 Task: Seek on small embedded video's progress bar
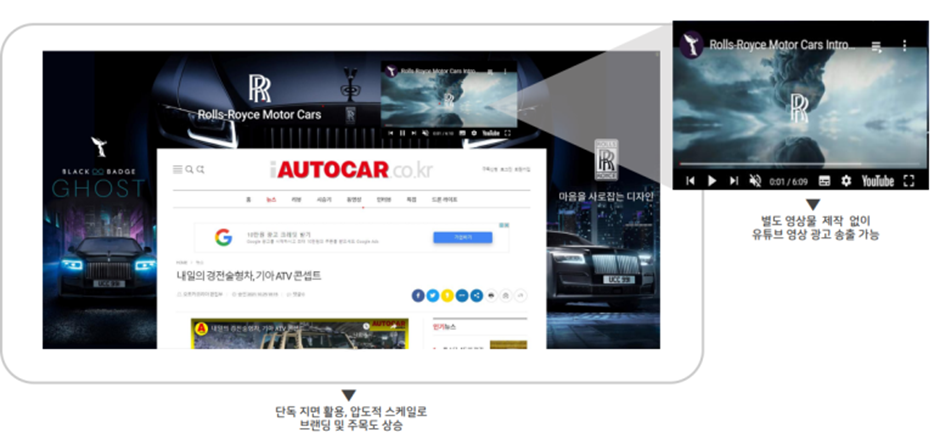point(448,125)
